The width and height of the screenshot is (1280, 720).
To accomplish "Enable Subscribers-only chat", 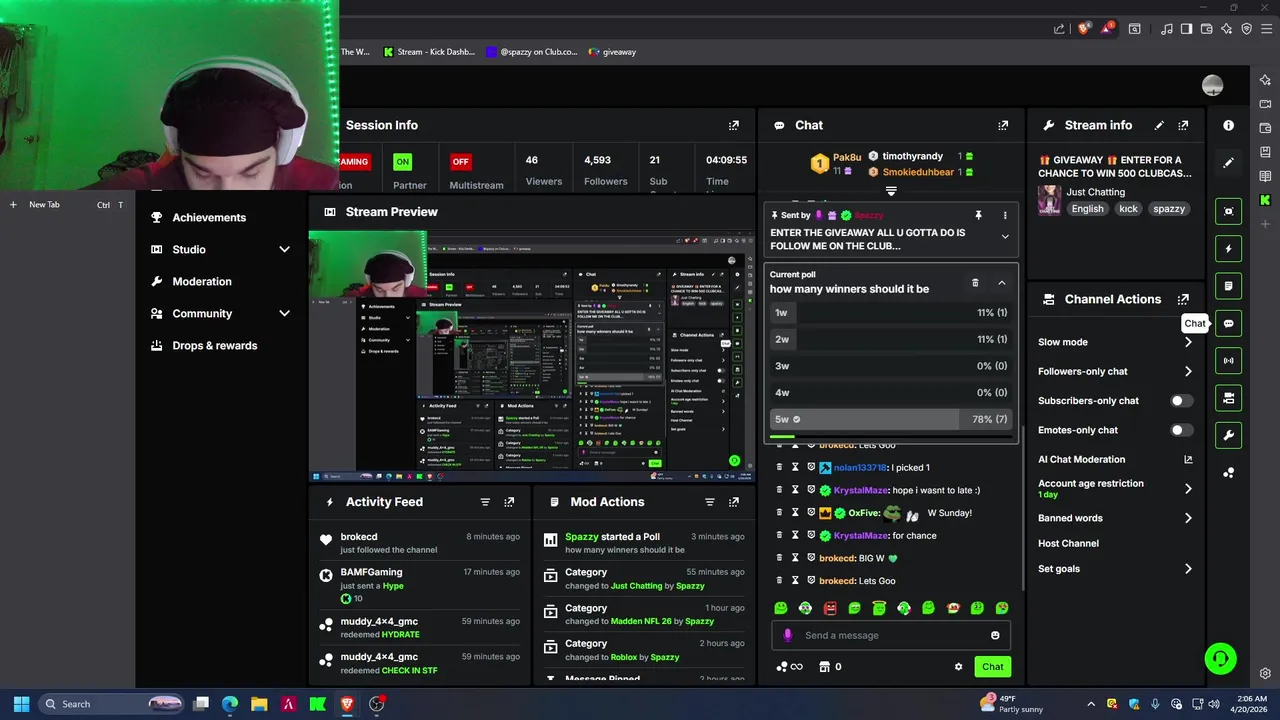I will tap(1181, 401).
